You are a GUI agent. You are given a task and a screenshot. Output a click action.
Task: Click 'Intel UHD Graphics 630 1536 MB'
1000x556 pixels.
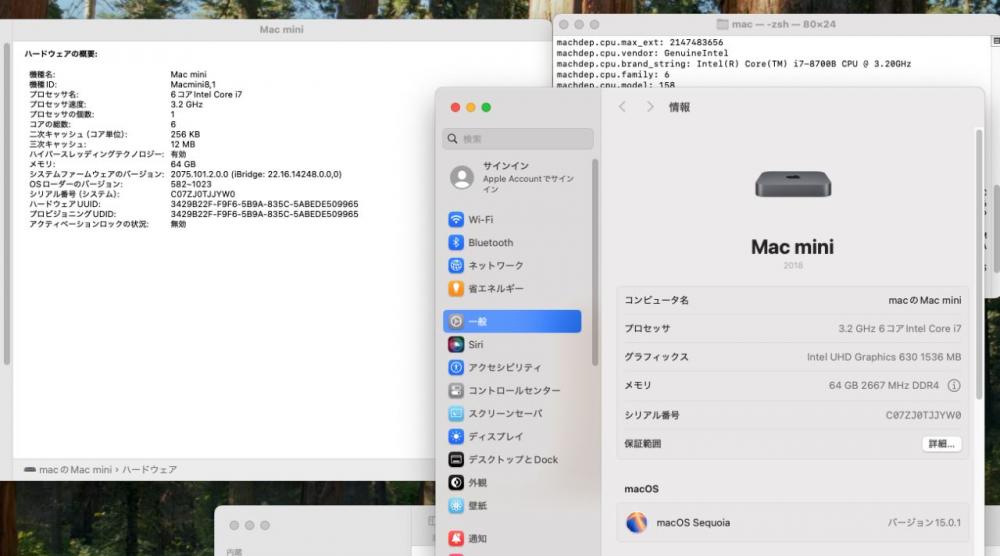[x=883, y=357]
